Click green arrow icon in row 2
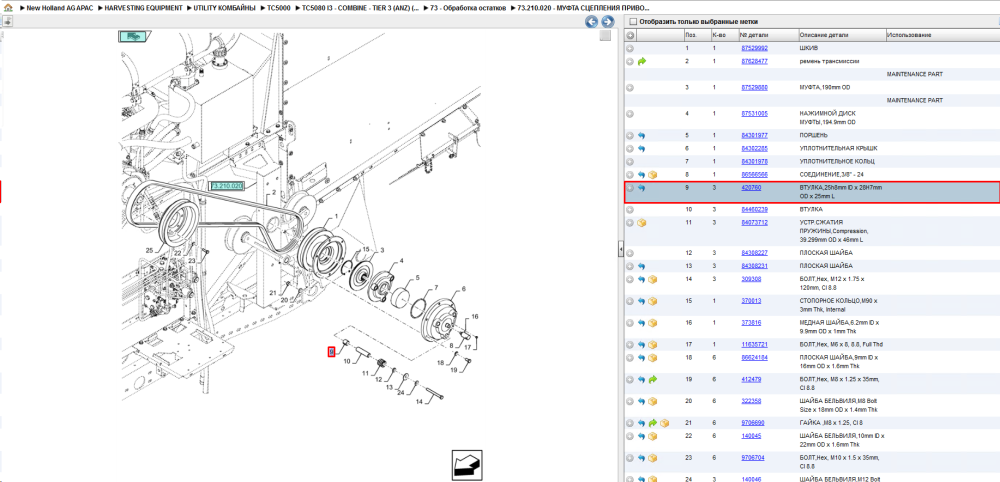1000x482 pixels. (642, 61)
